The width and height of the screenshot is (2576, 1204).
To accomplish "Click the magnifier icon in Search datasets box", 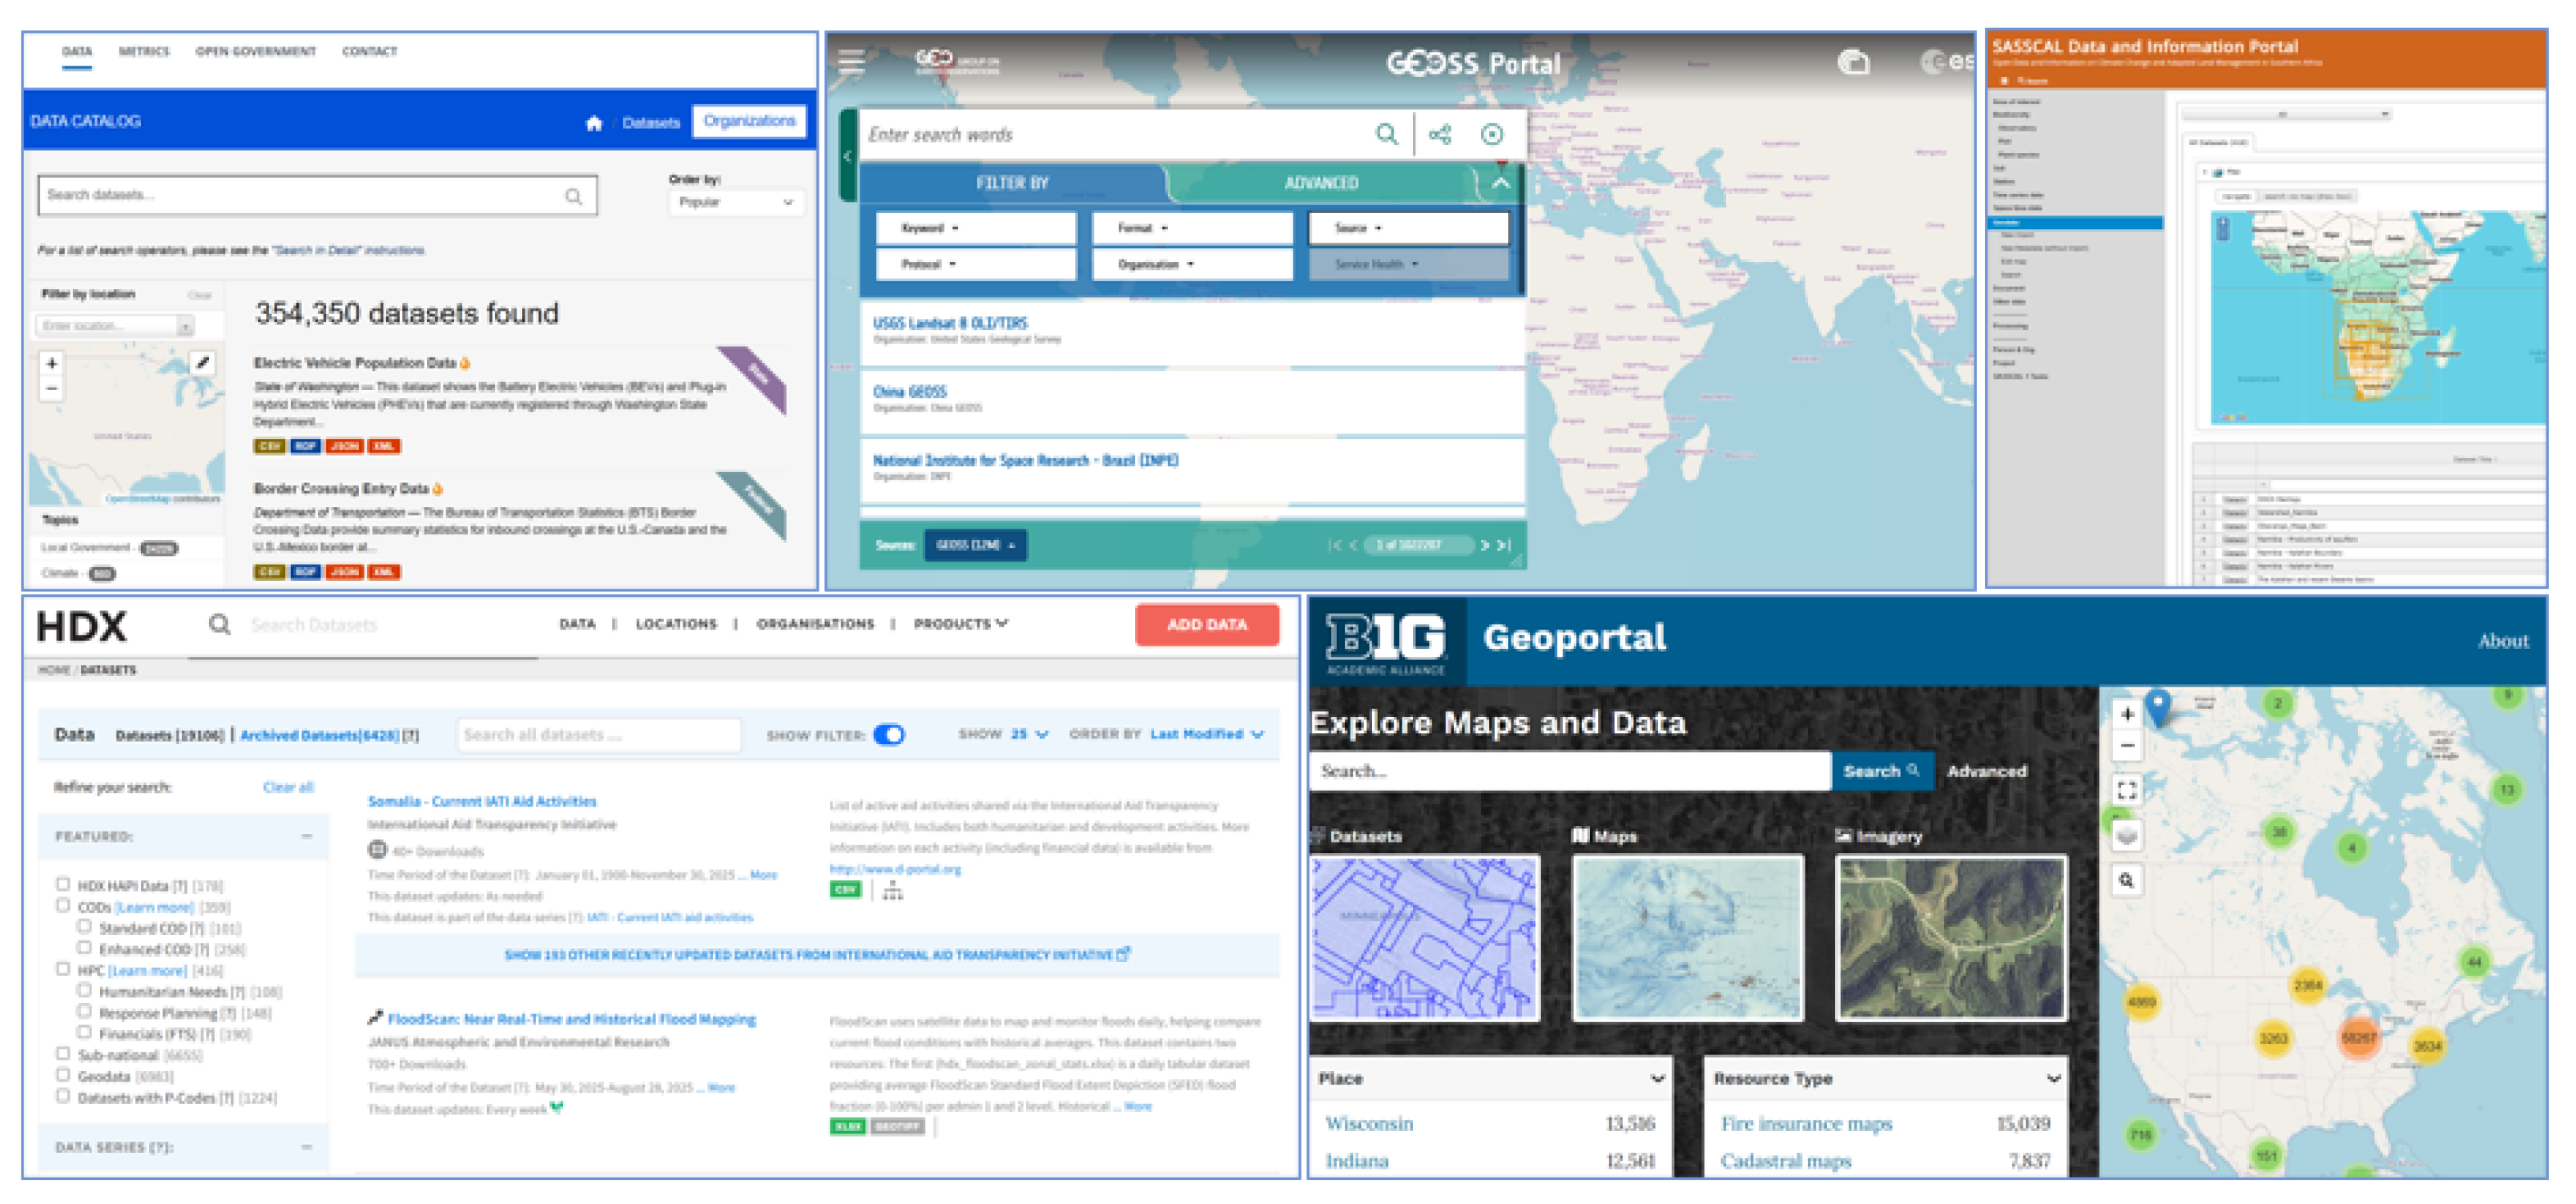I will [x=573, y=196].
